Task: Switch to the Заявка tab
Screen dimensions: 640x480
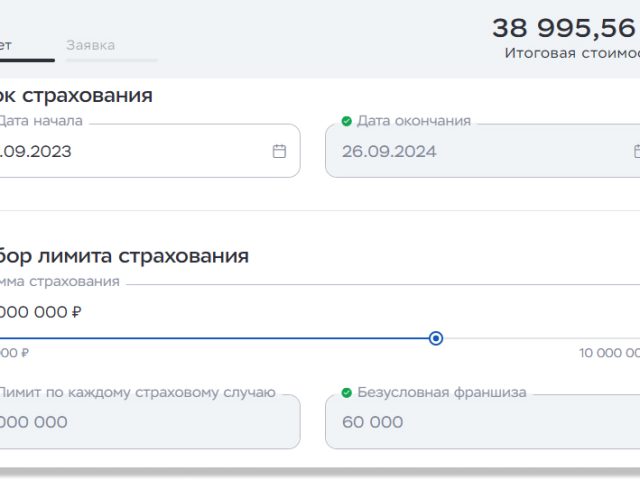Action: click(90, 45)
